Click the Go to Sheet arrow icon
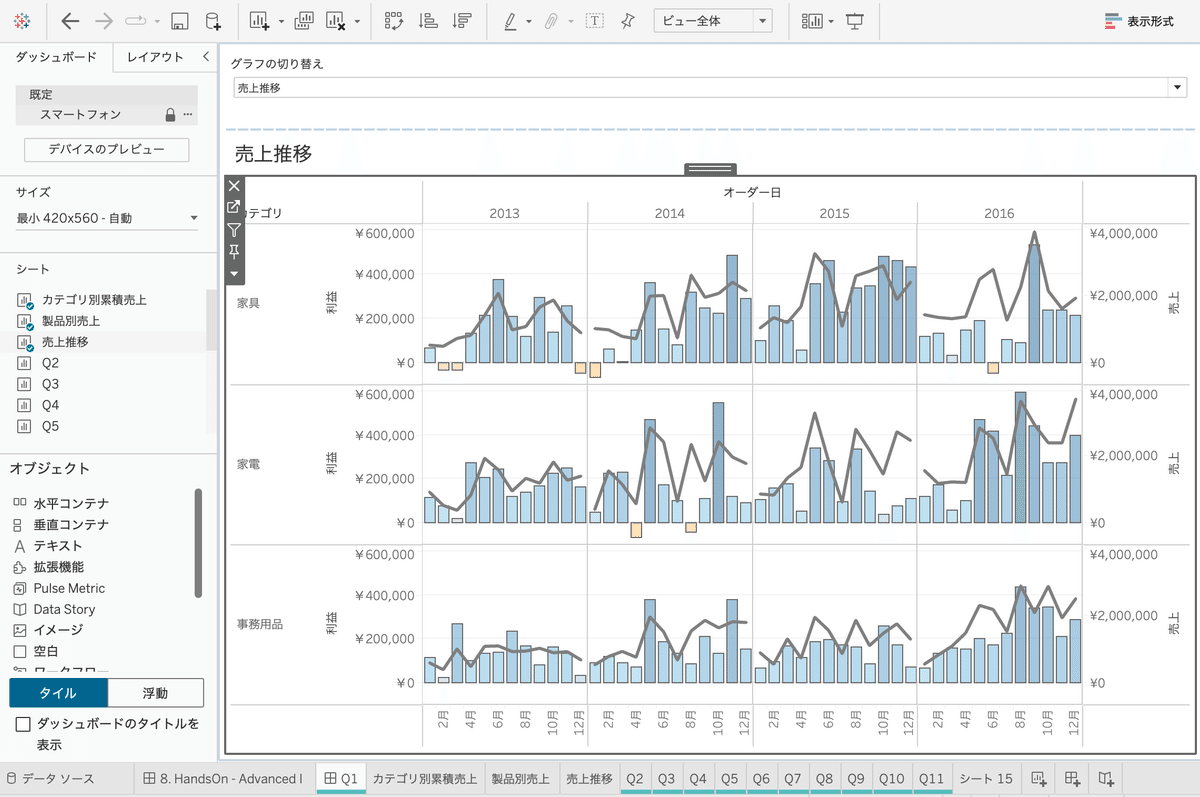This screenshot has width=1200, height=797. [x=233, y=206]
